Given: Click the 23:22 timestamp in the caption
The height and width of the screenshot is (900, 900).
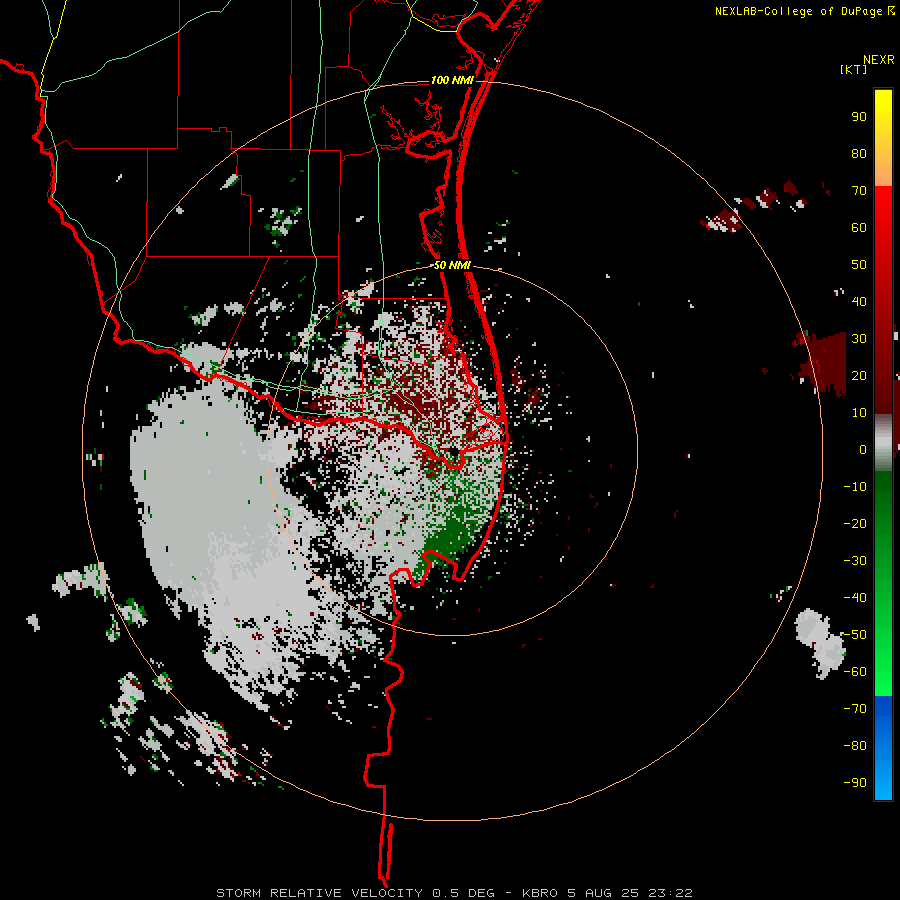Looking at the screenshot, I should coord(671,893).
